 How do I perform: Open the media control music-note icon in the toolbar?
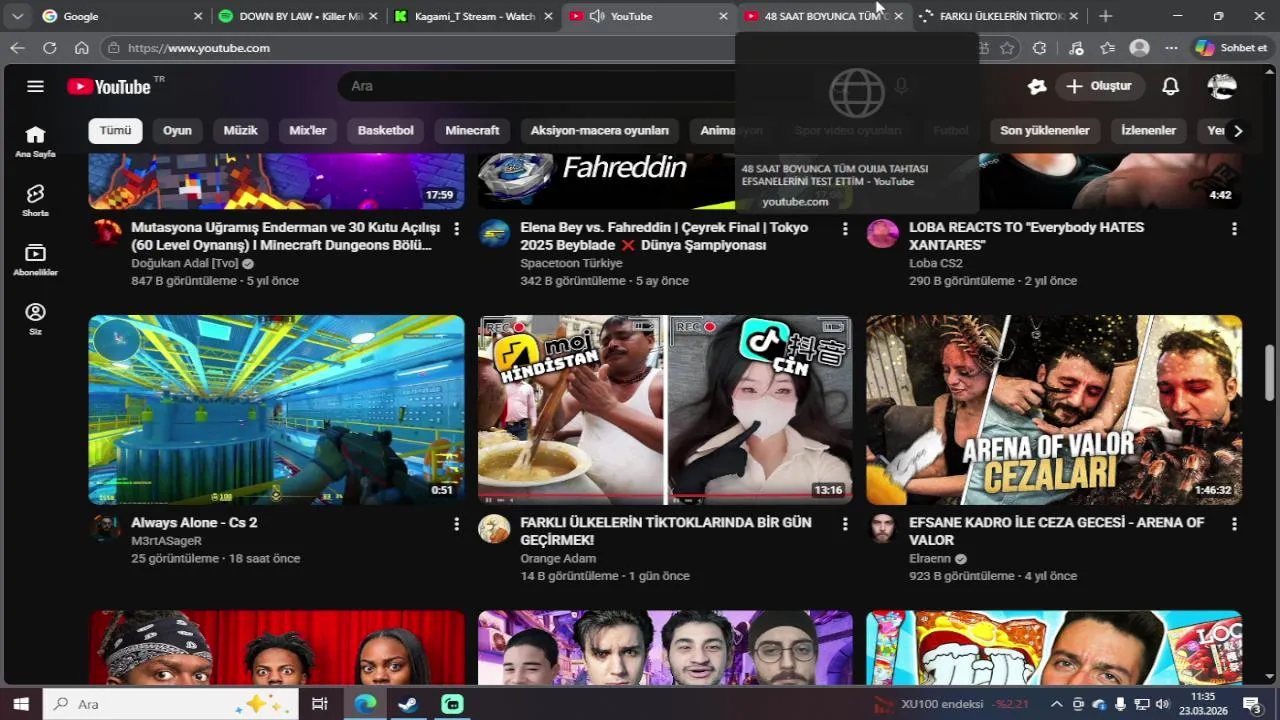tap(1076, 48)
